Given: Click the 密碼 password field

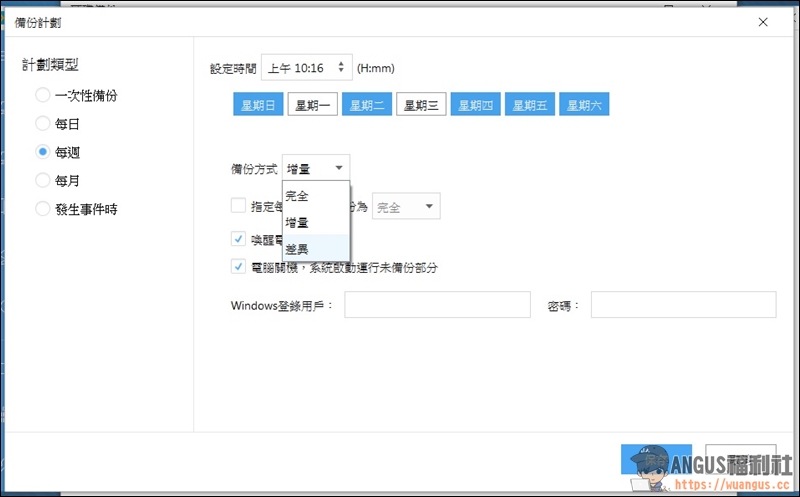Looking at the screenshot, I should click(683, 305).
